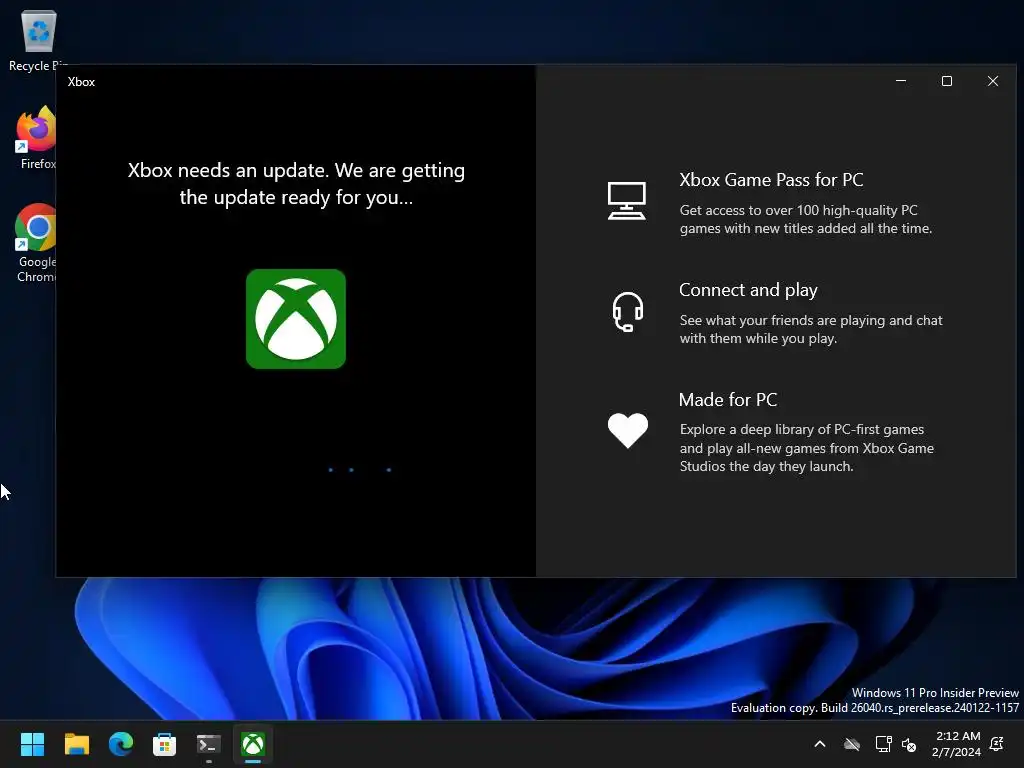Click the headset icon beside Connect and play
The width and height of the screenshot is (1024, 768).
pyautogui.click(x=628, y=312)
